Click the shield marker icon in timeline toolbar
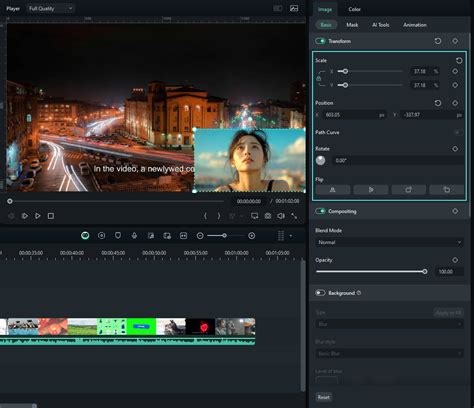Screen dimensions: 474x408 click(118, 235)
